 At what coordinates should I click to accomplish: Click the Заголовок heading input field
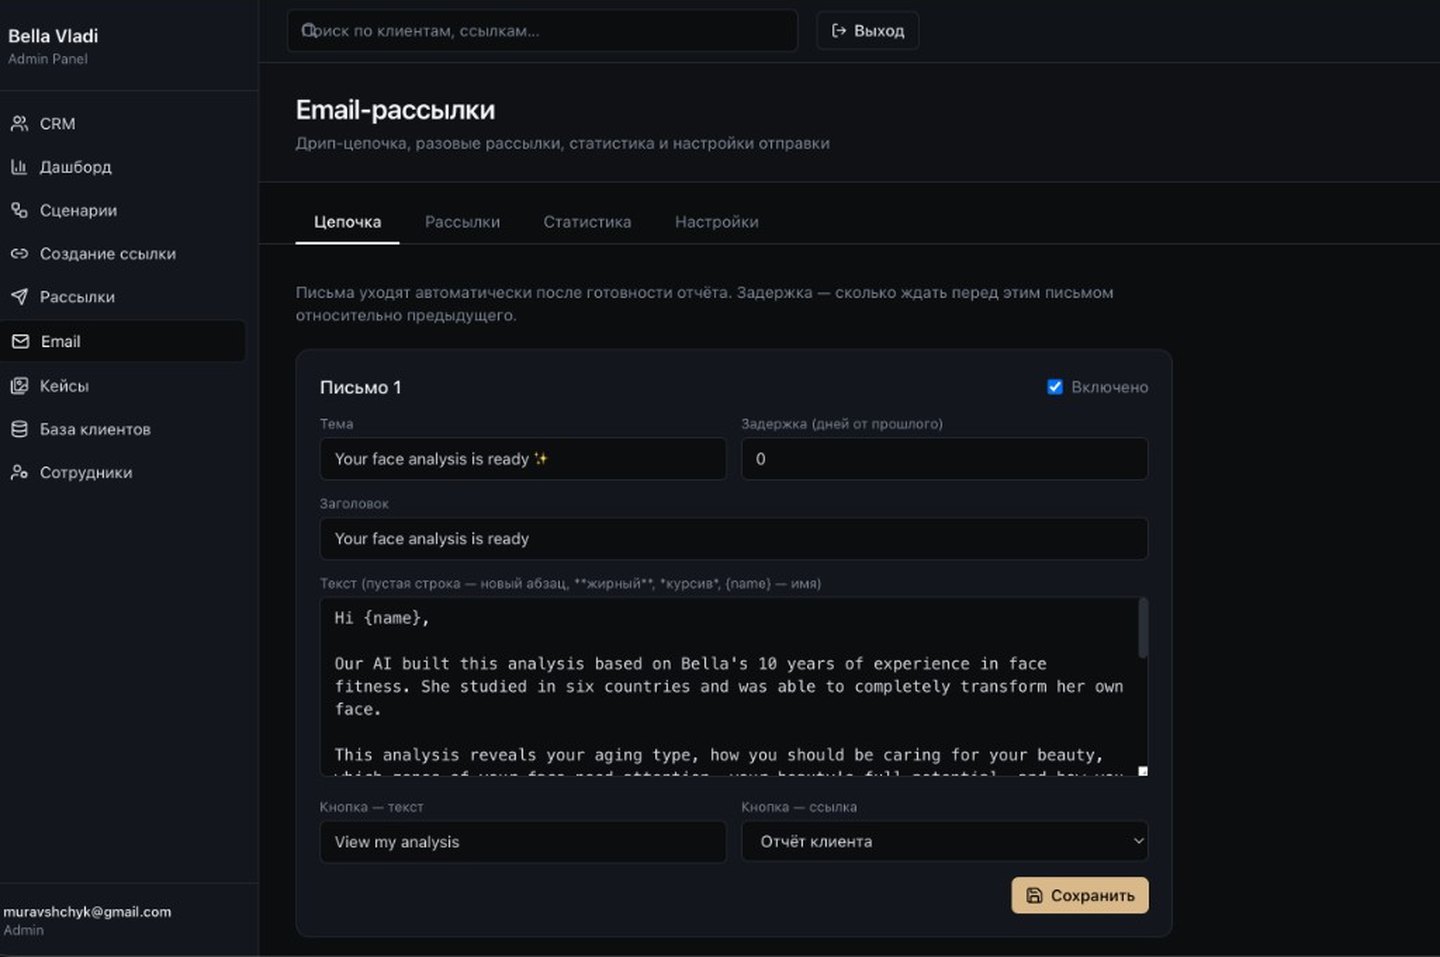pos(734,539)
